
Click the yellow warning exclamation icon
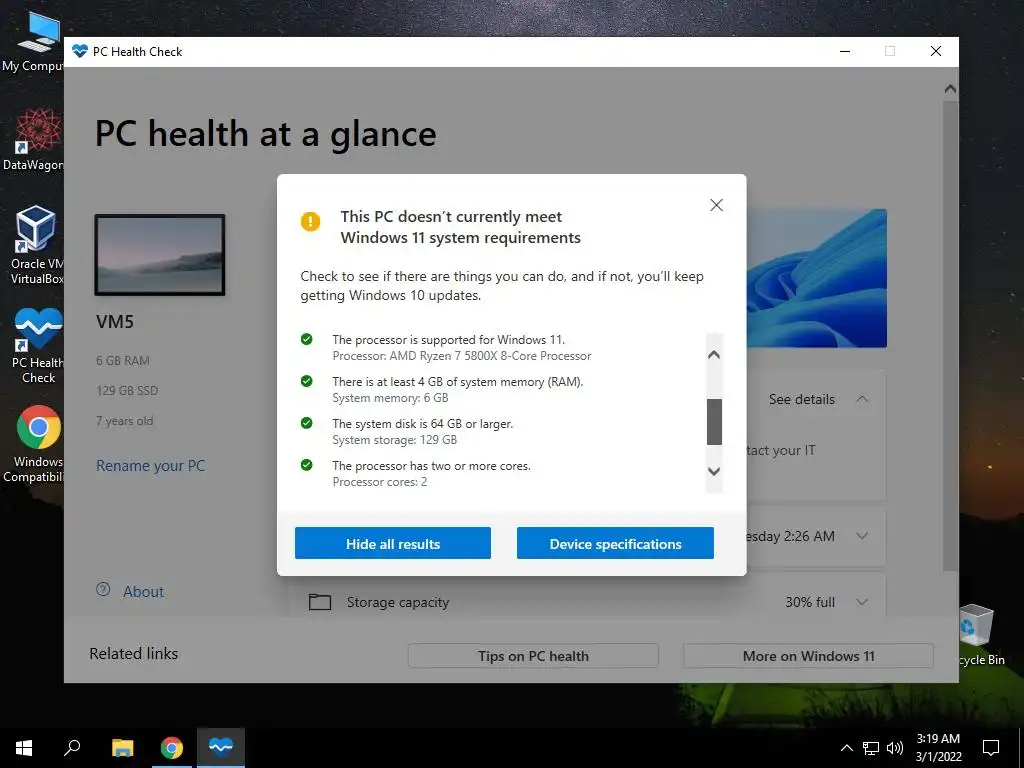pos(310,221)
